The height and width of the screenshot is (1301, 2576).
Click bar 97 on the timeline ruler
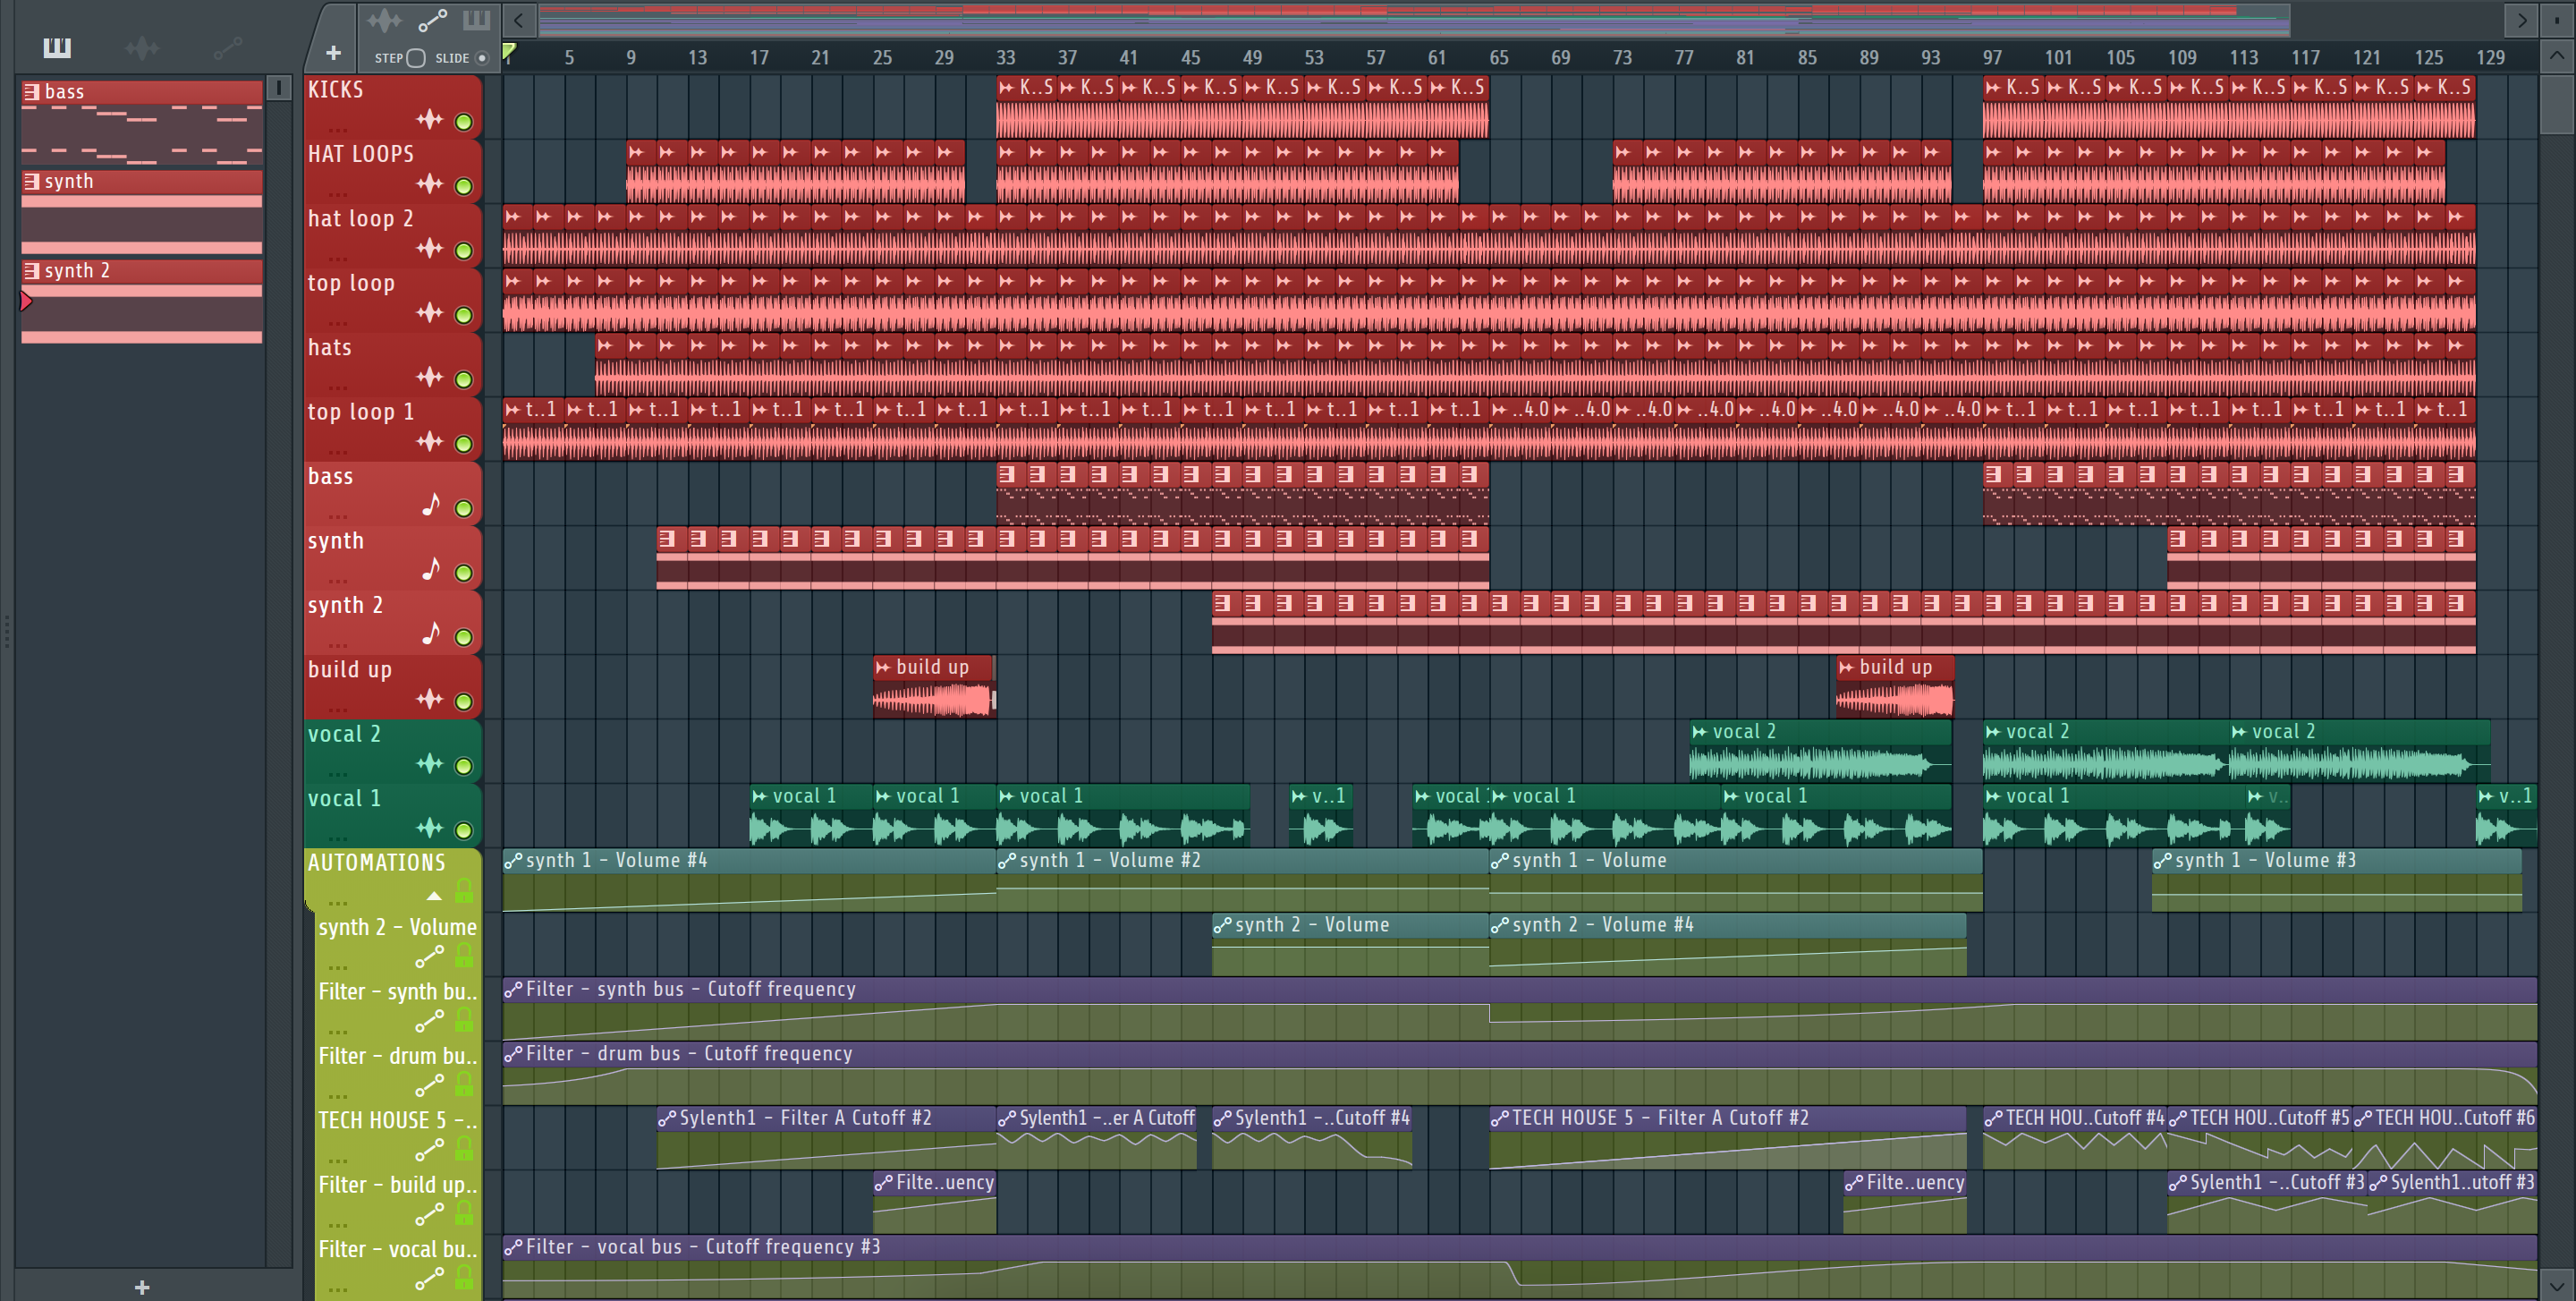(1992, 57)
